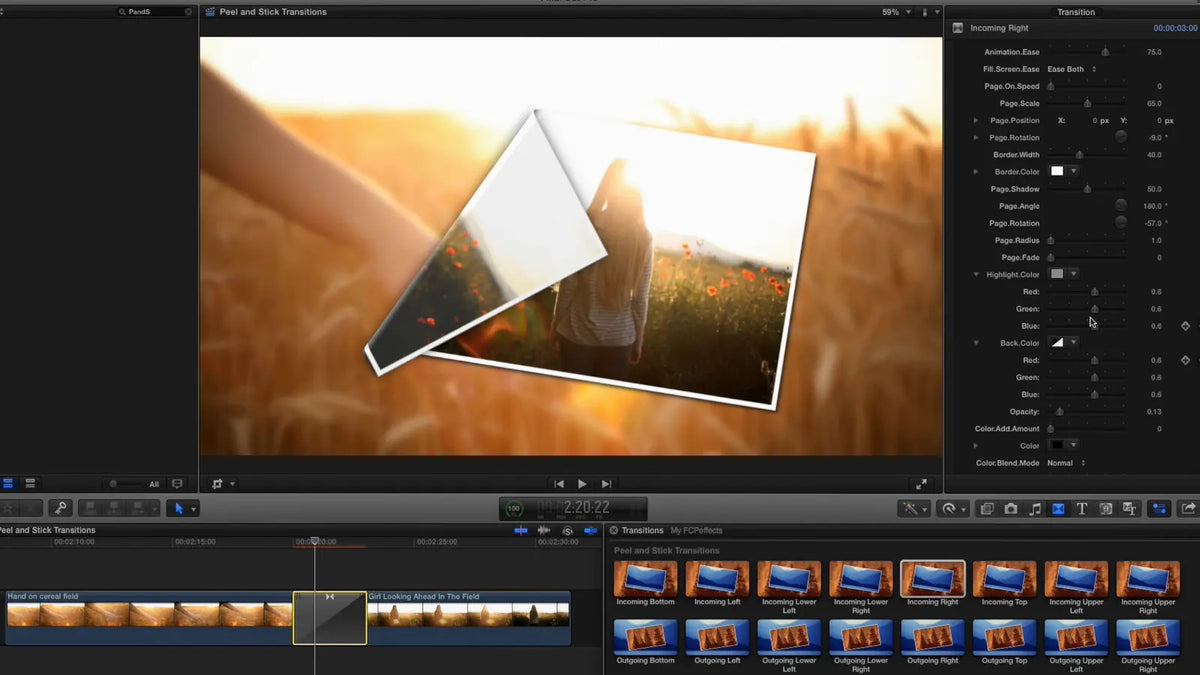1200x675 pixels.
Task: Open the enhancement magic wand menu
Action: (x=914, y=508)
